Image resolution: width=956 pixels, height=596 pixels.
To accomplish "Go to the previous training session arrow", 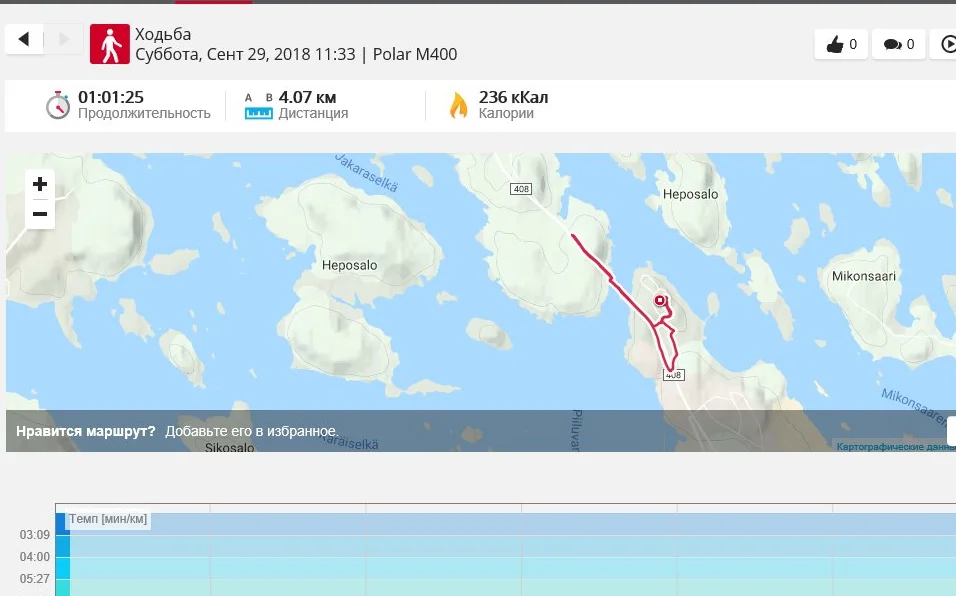I will 24,40.
